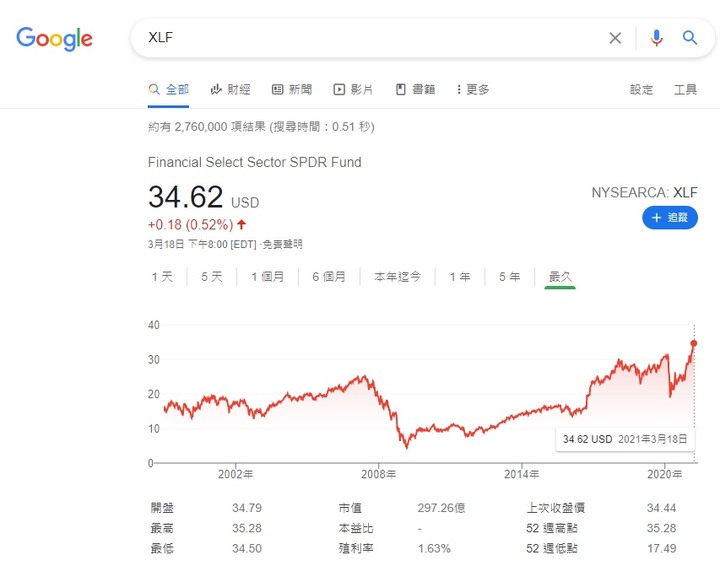The height and width of the screenshot is (582, 720).
Task: Click the Google logo
Action: 54,39
